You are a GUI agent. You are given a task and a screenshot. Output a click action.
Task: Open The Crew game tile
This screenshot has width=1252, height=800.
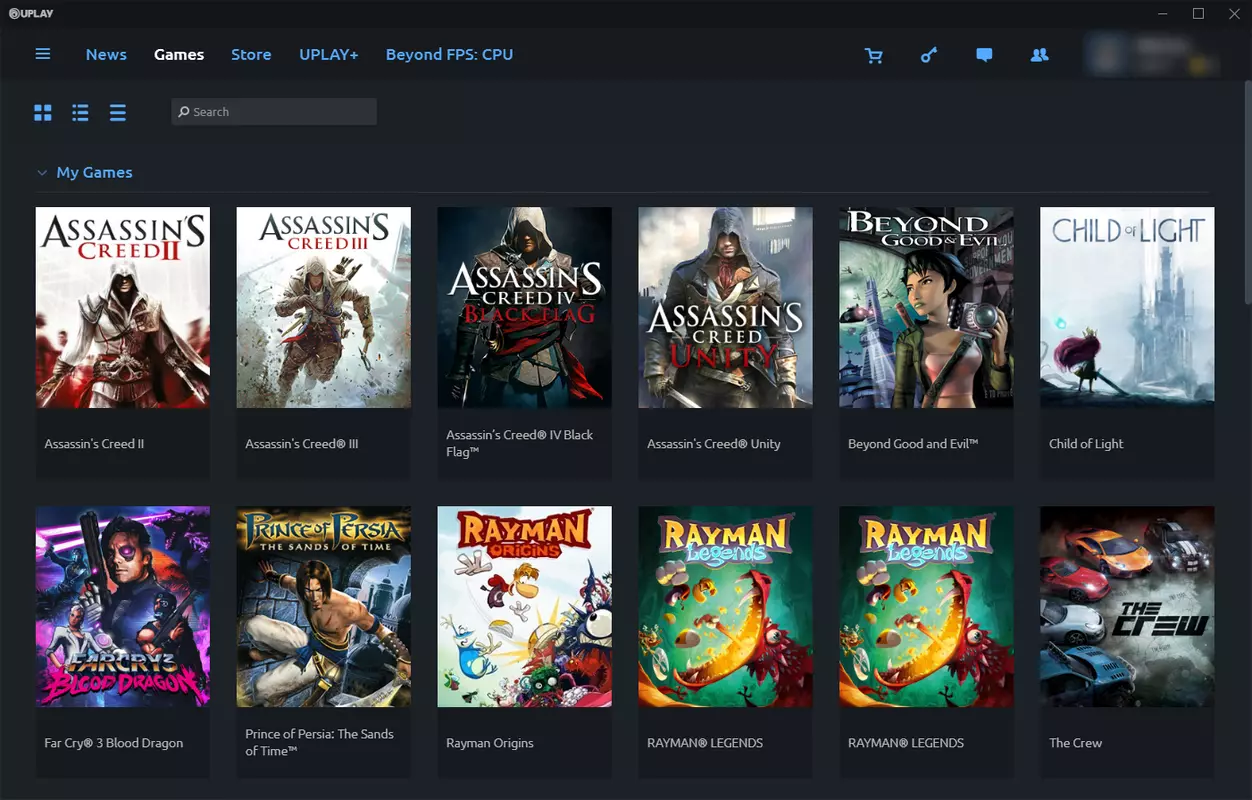pyautogui.click(x=1127, y=642)
